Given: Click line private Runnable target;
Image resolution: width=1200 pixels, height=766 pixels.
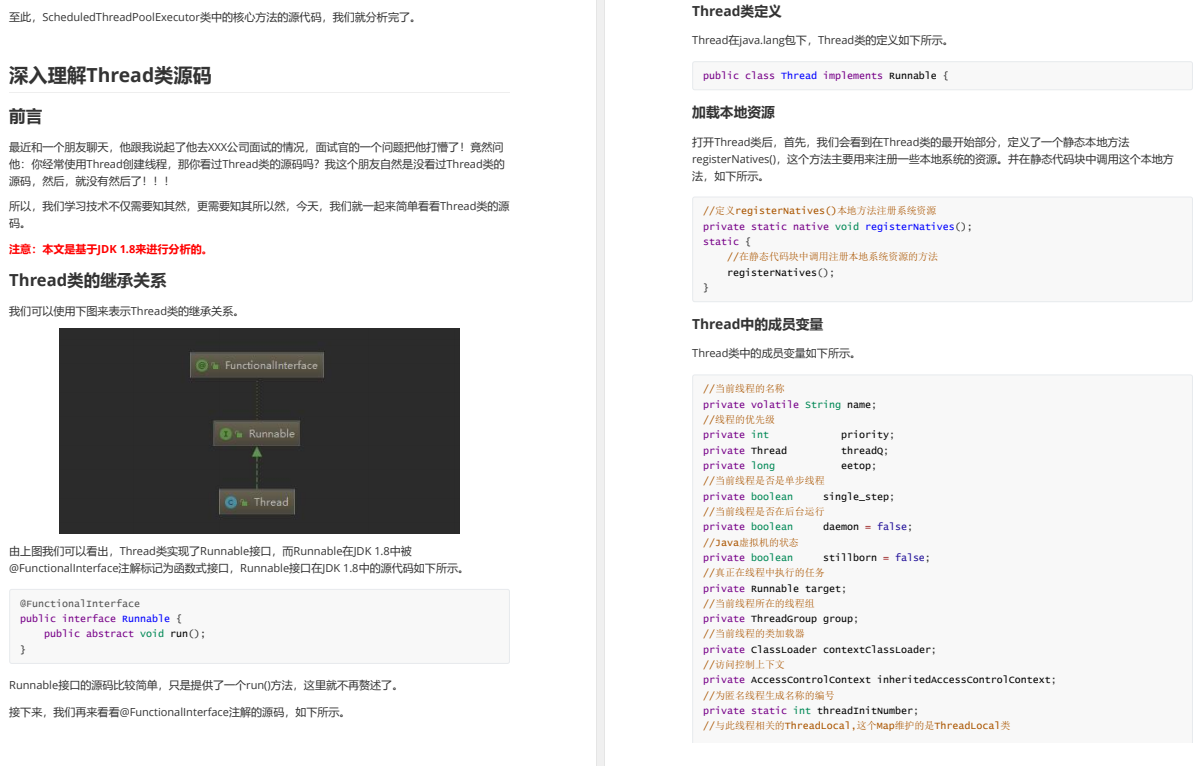Looking at the screenshot, I should pos(774,588).
